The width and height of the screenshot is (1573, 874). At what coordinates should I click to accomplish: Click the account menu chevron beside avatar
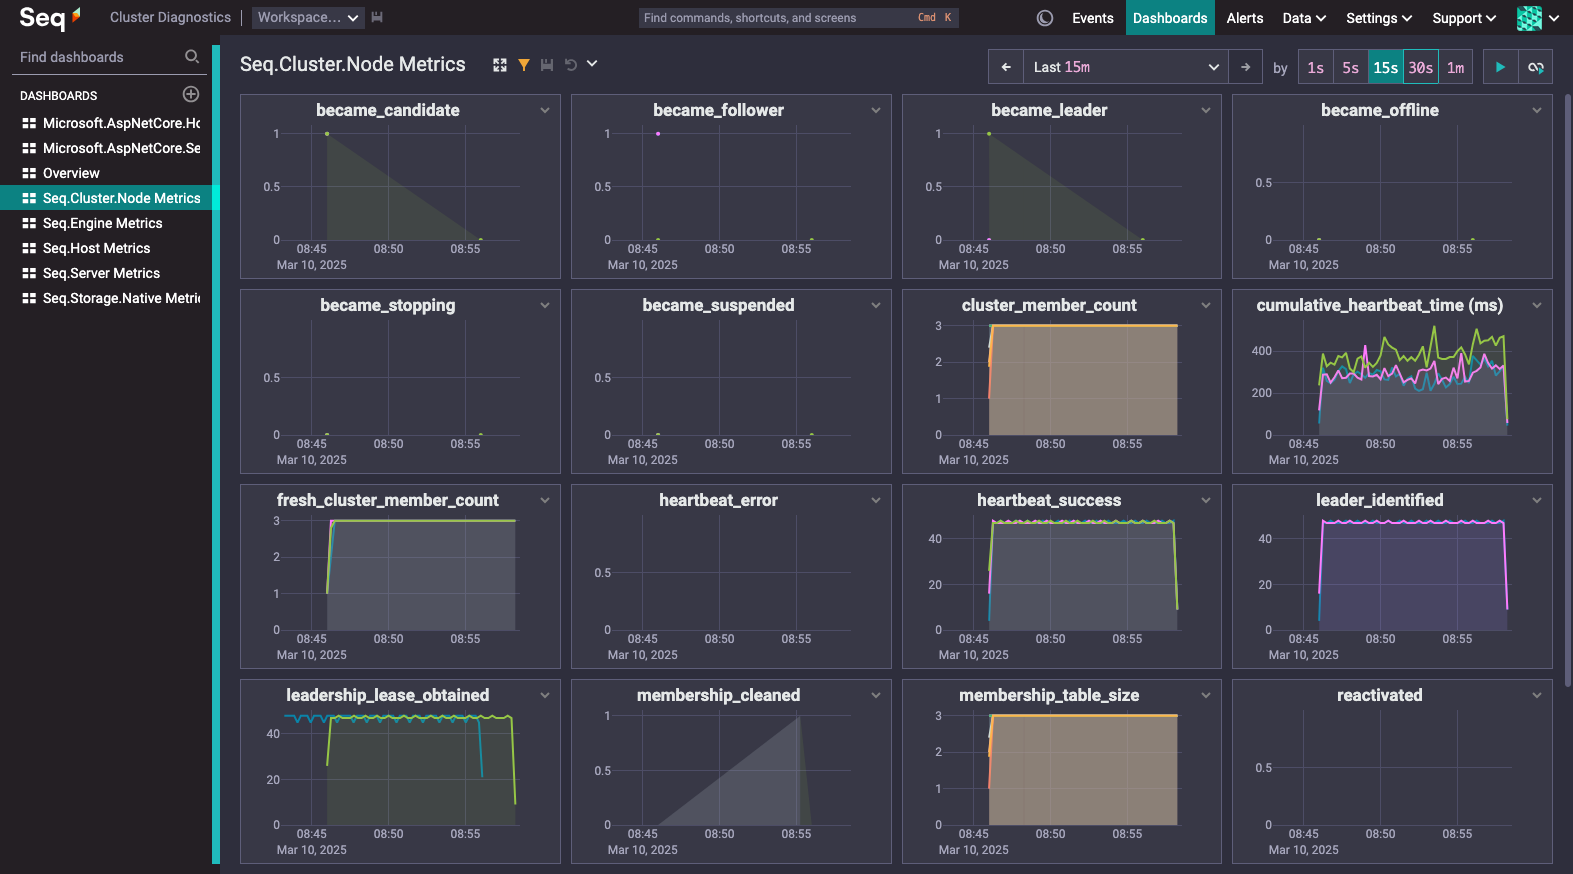coord(1554,18)
